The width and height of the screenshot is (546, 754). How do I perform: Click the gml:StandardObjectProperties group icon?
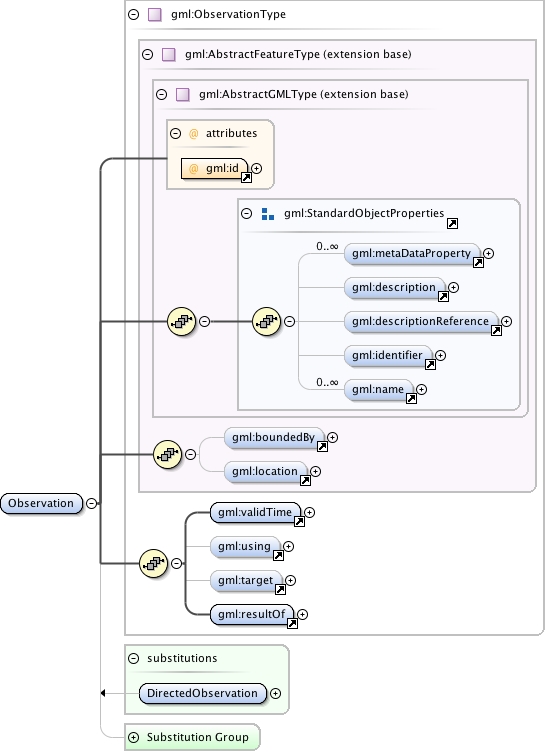point(267,214)
